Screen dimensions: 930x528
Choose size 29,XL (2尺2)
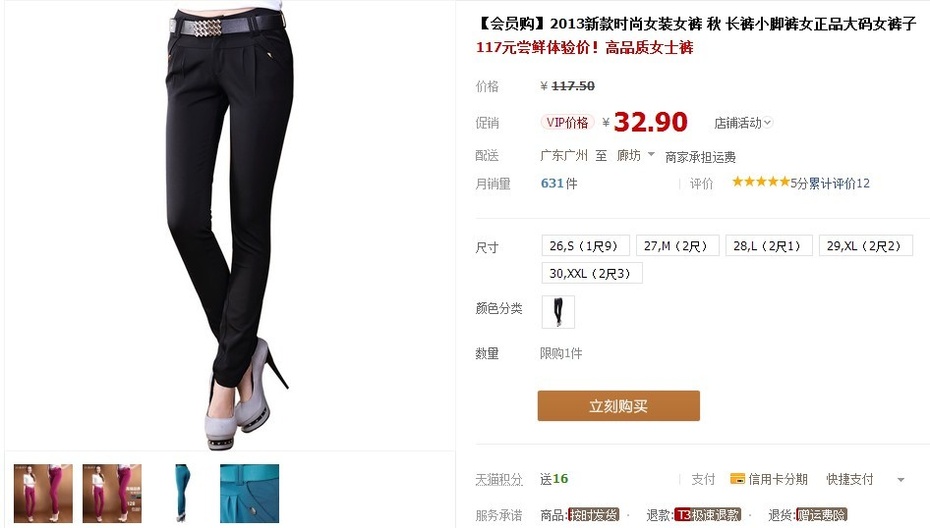pyautogui.click(x=865, y=246)
